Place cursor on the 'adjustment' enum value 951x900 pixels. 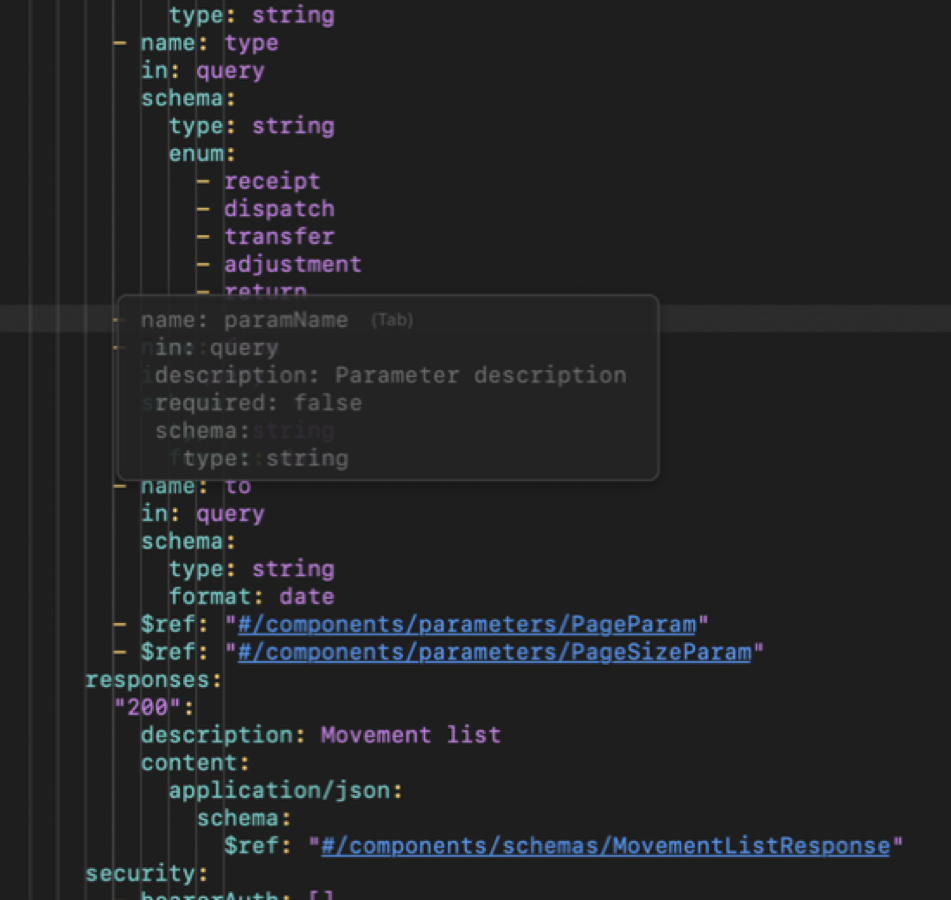click(x=293, y=263)
